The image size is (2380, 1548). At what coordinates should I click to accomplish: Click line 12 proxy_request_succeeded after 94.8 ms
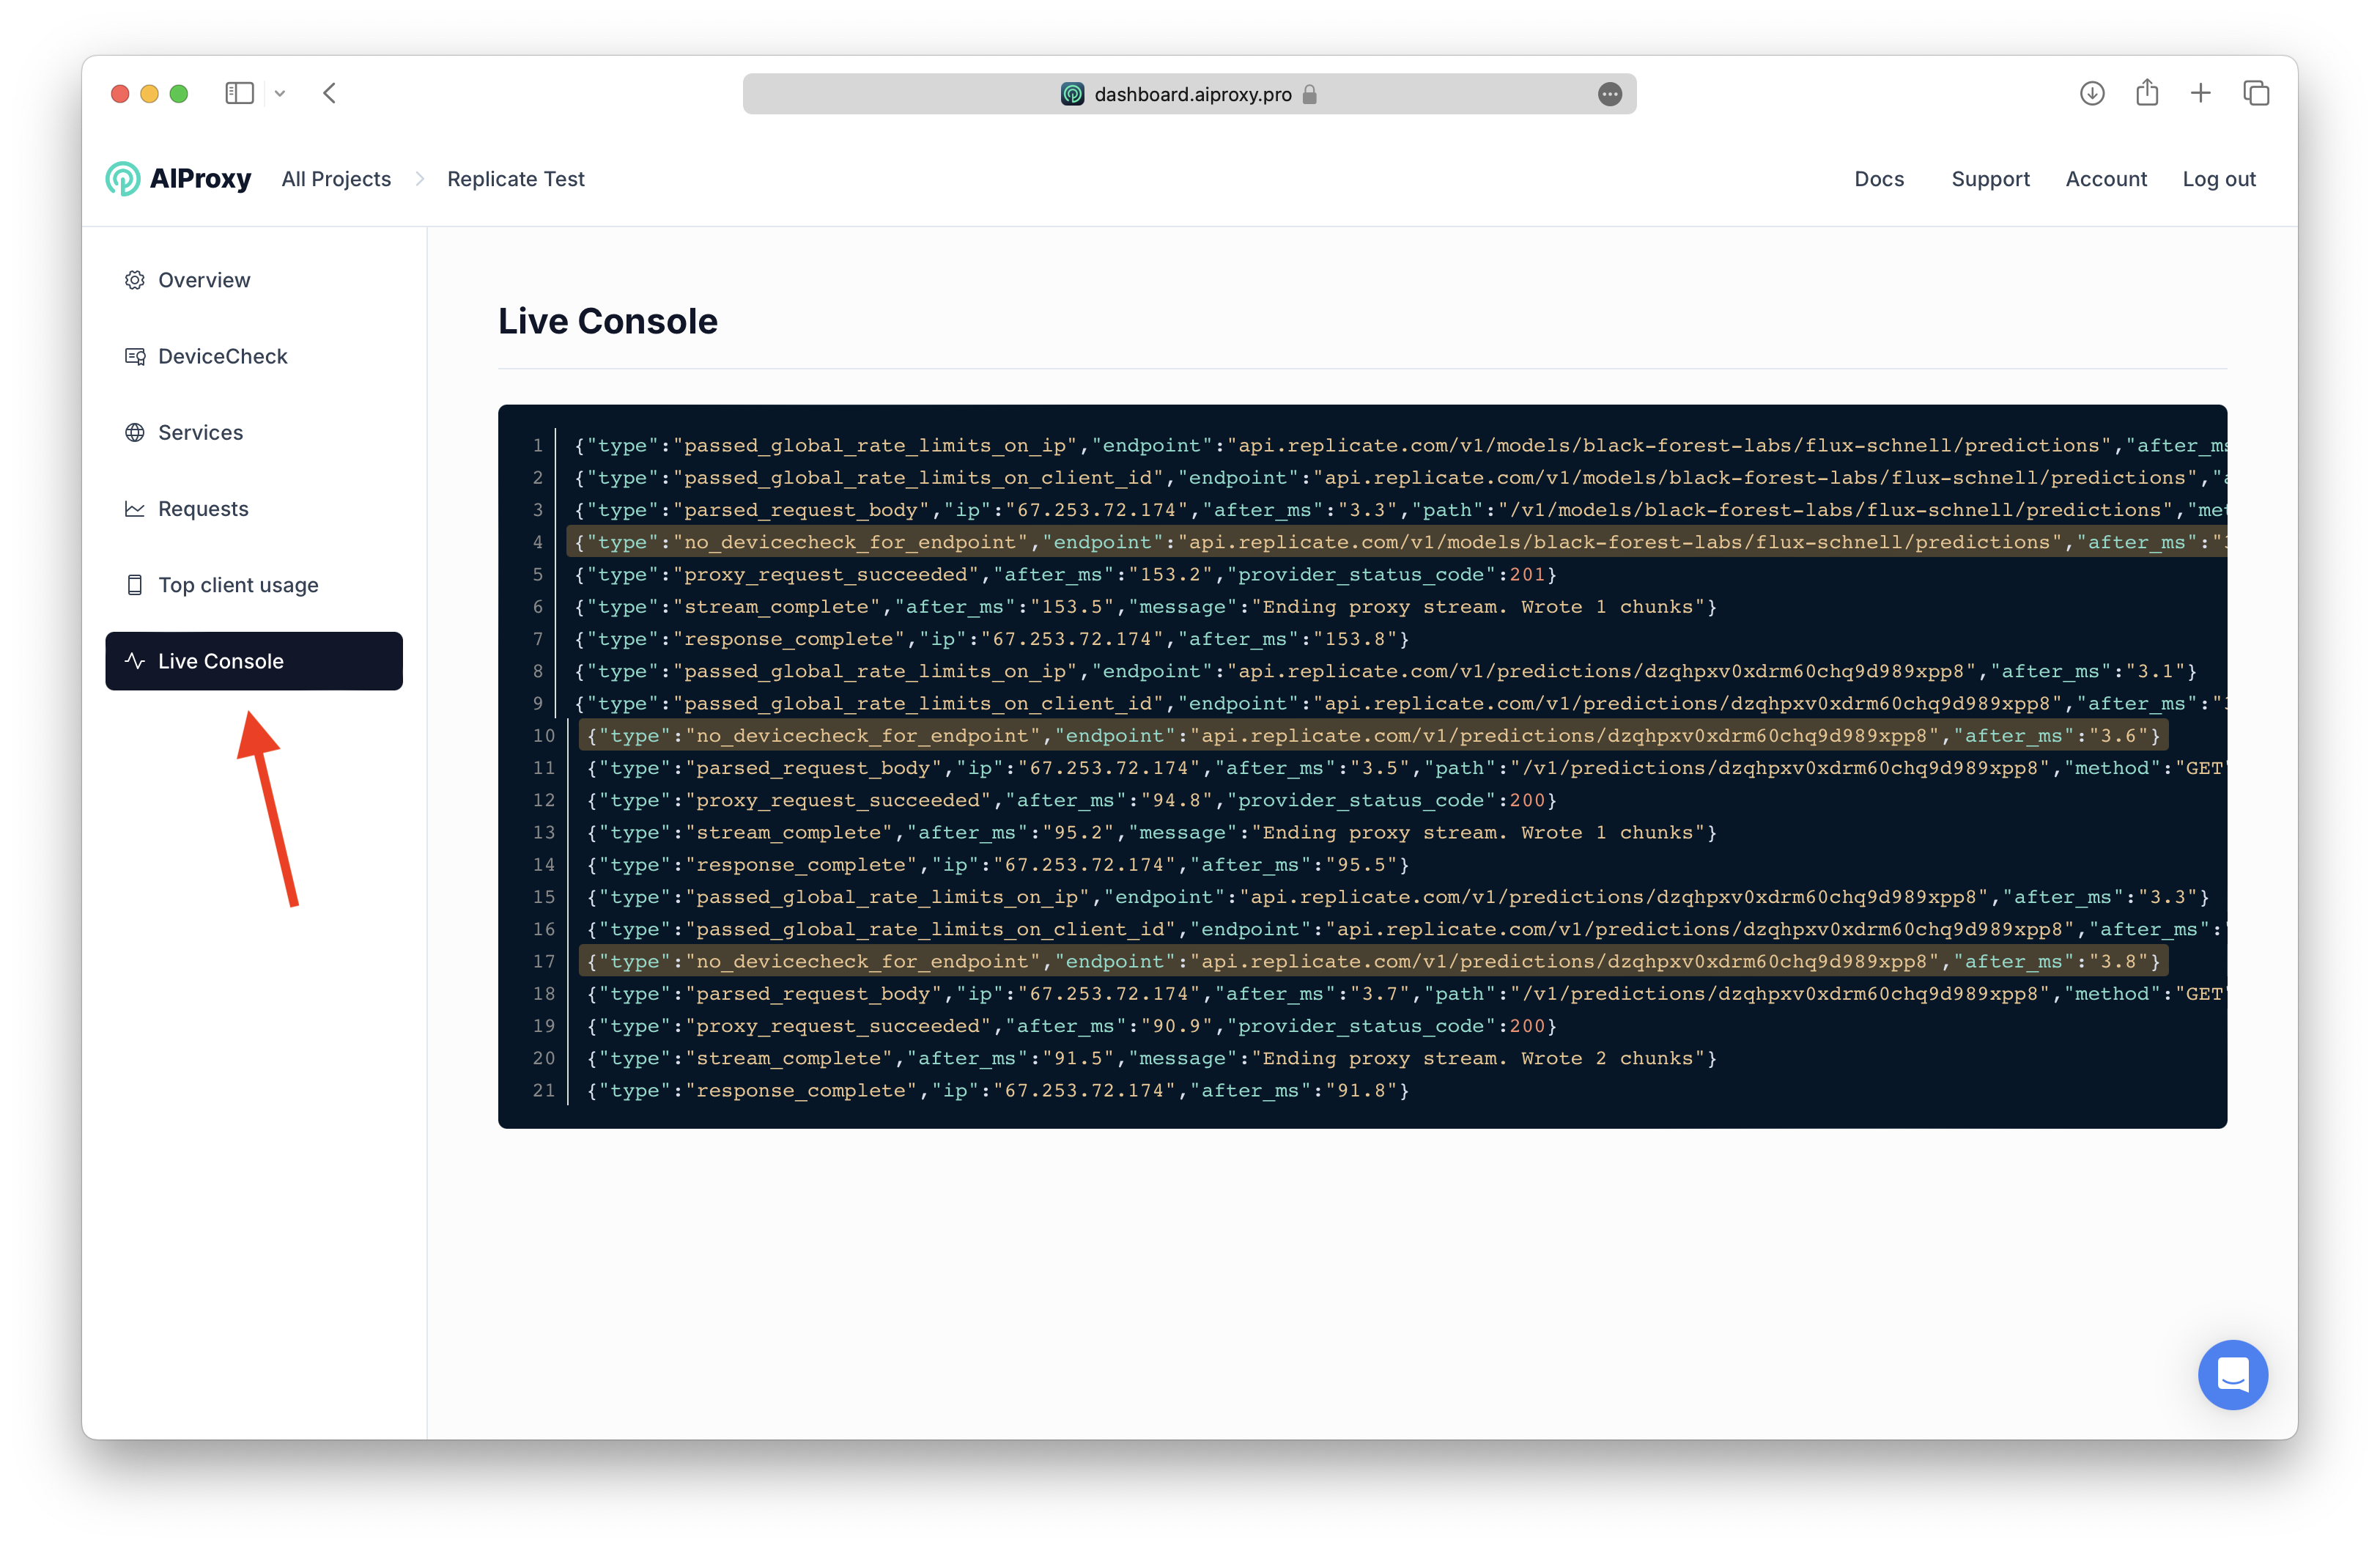tap(1071, 800)
